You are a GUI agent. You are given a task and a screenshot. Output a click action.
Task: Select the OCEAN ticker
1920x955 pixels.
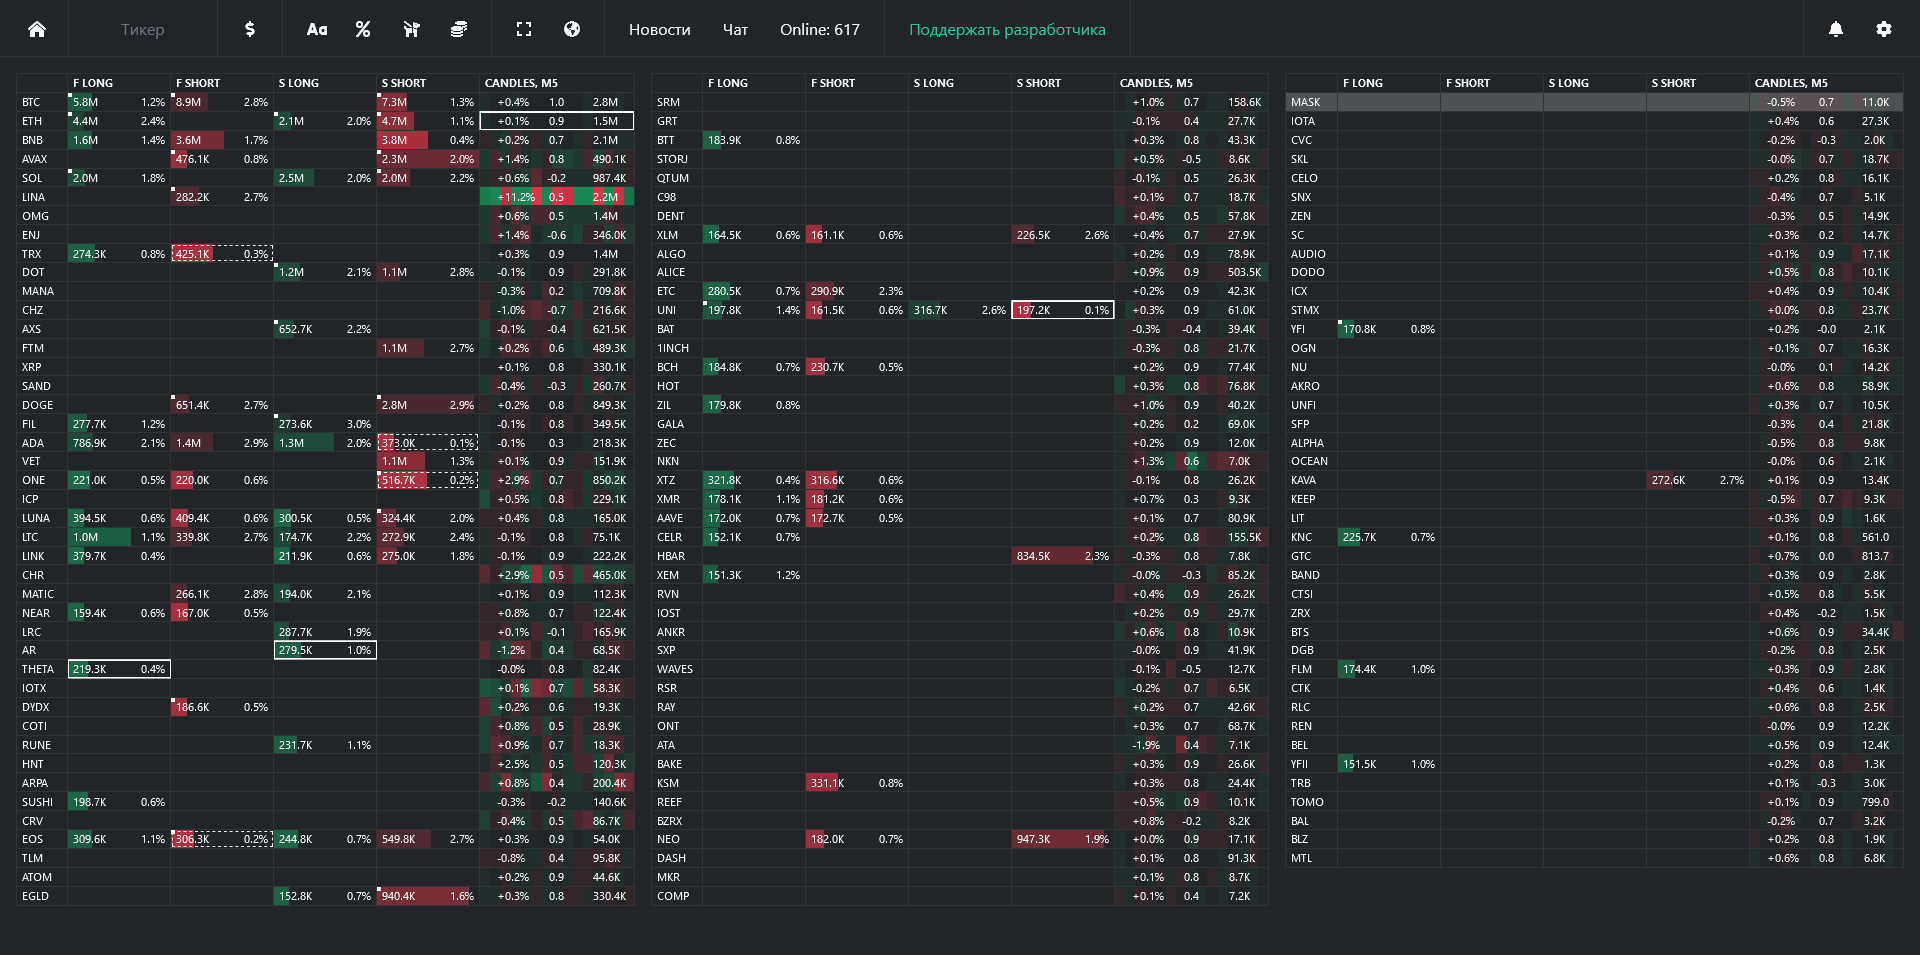(x=1309, y=461)
